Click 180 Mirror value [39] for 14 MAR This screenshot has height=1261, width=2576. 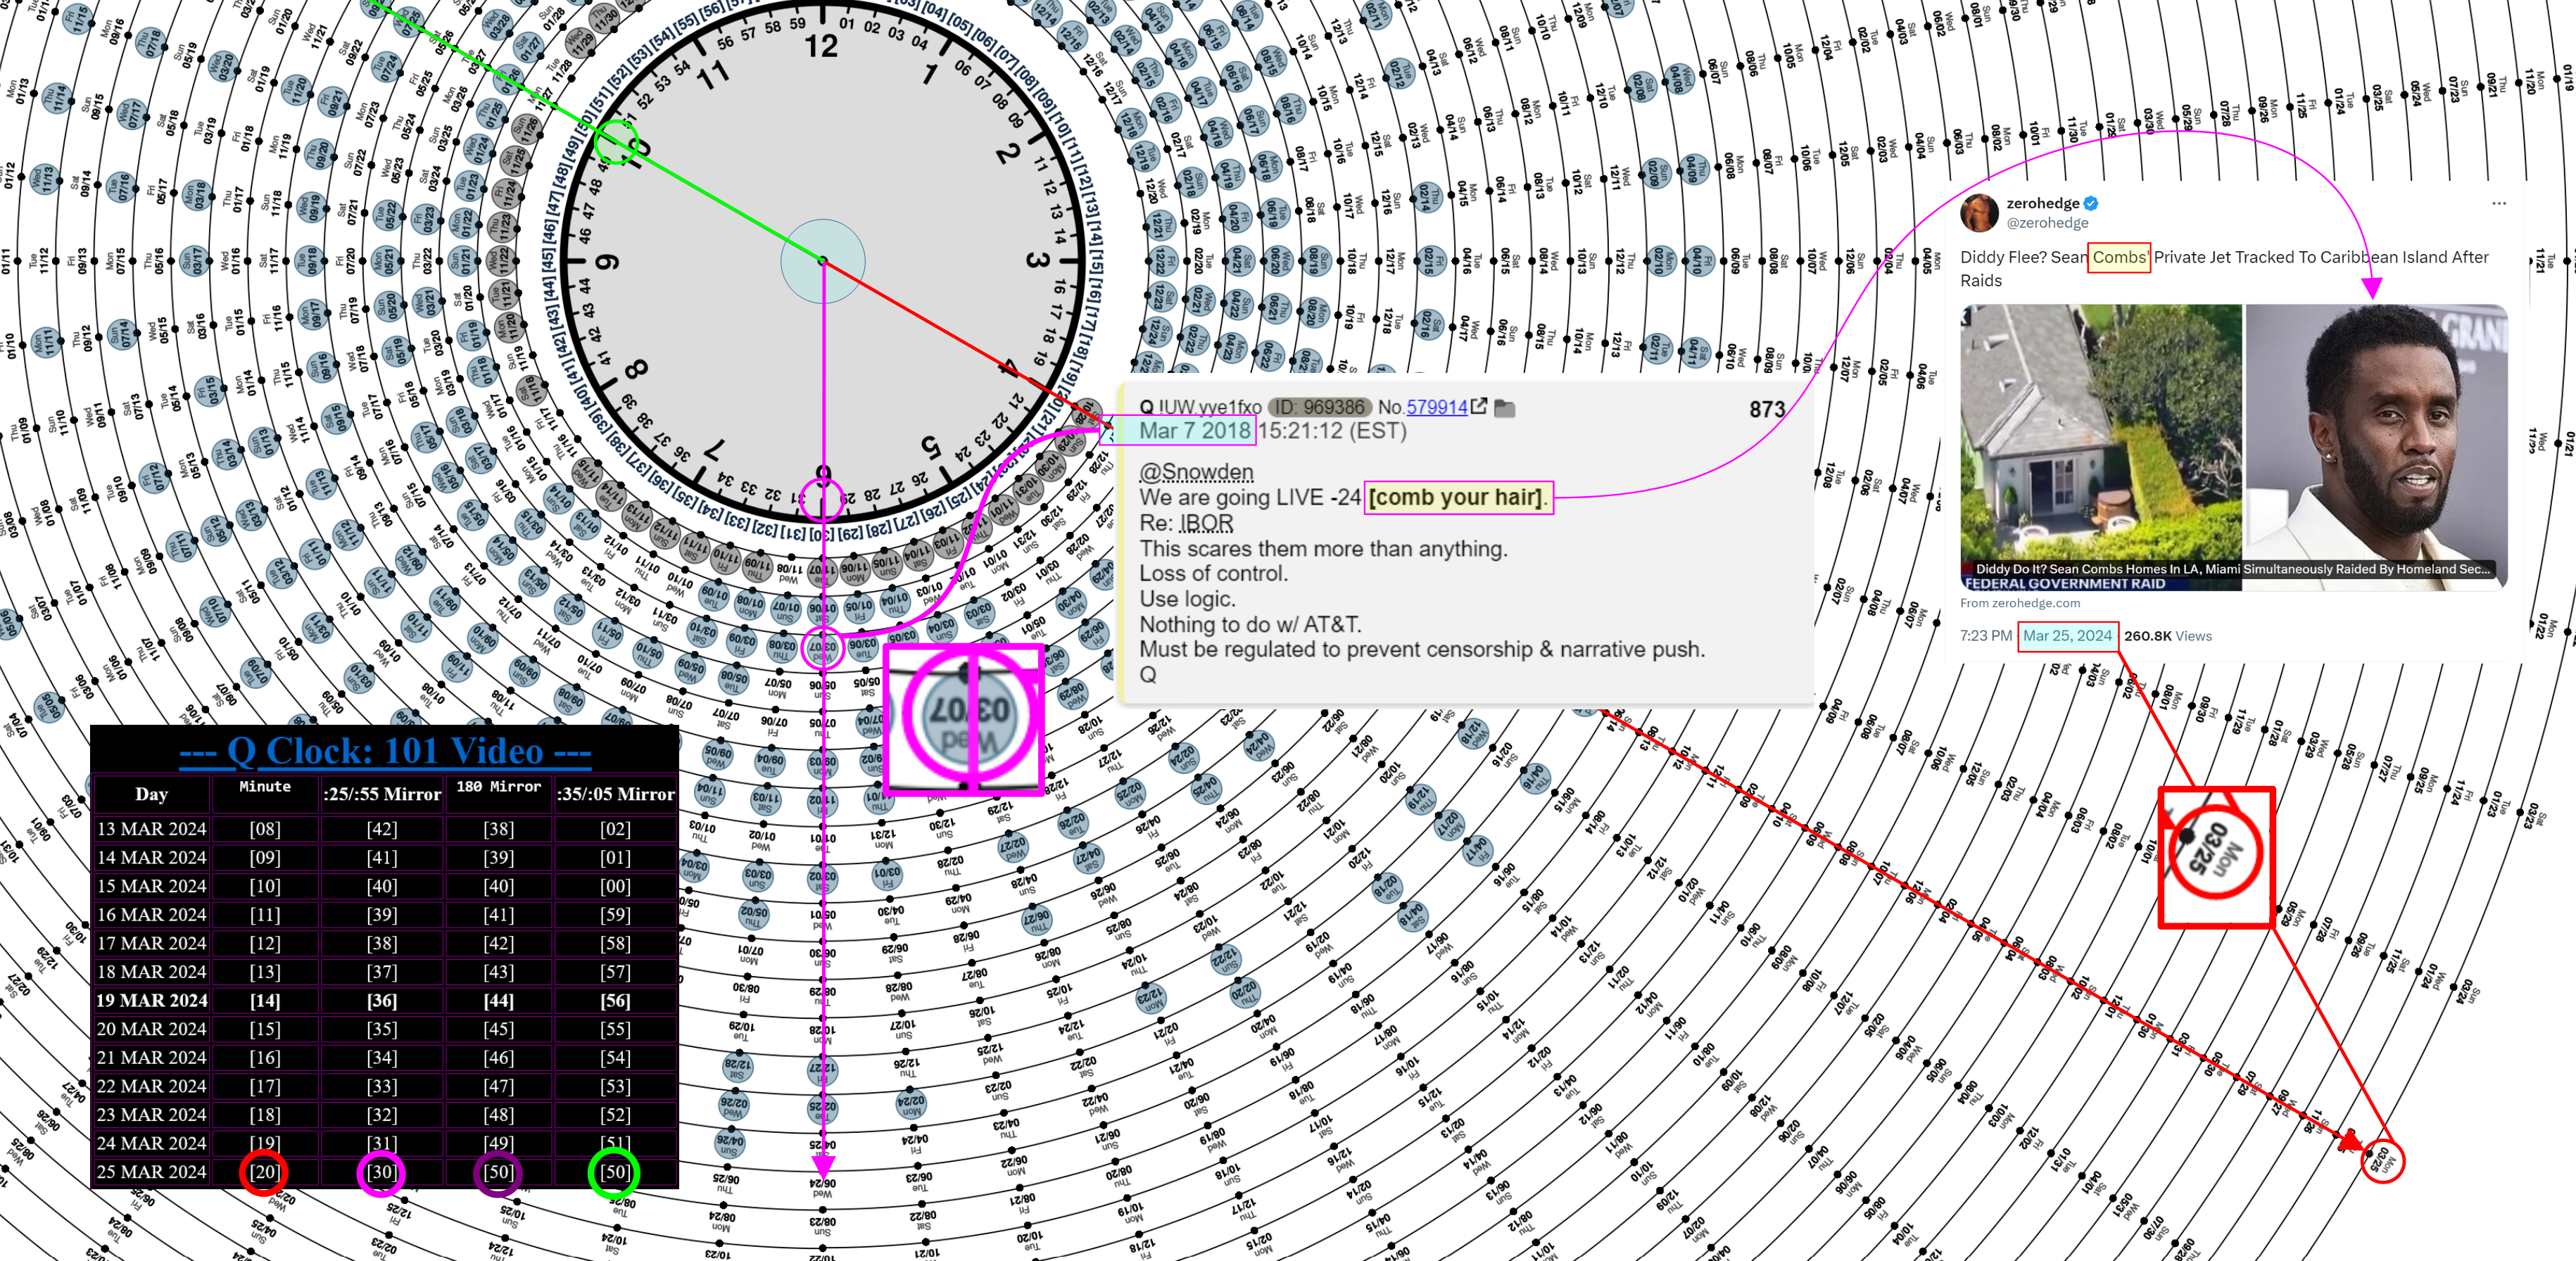(x=498, y=857)
